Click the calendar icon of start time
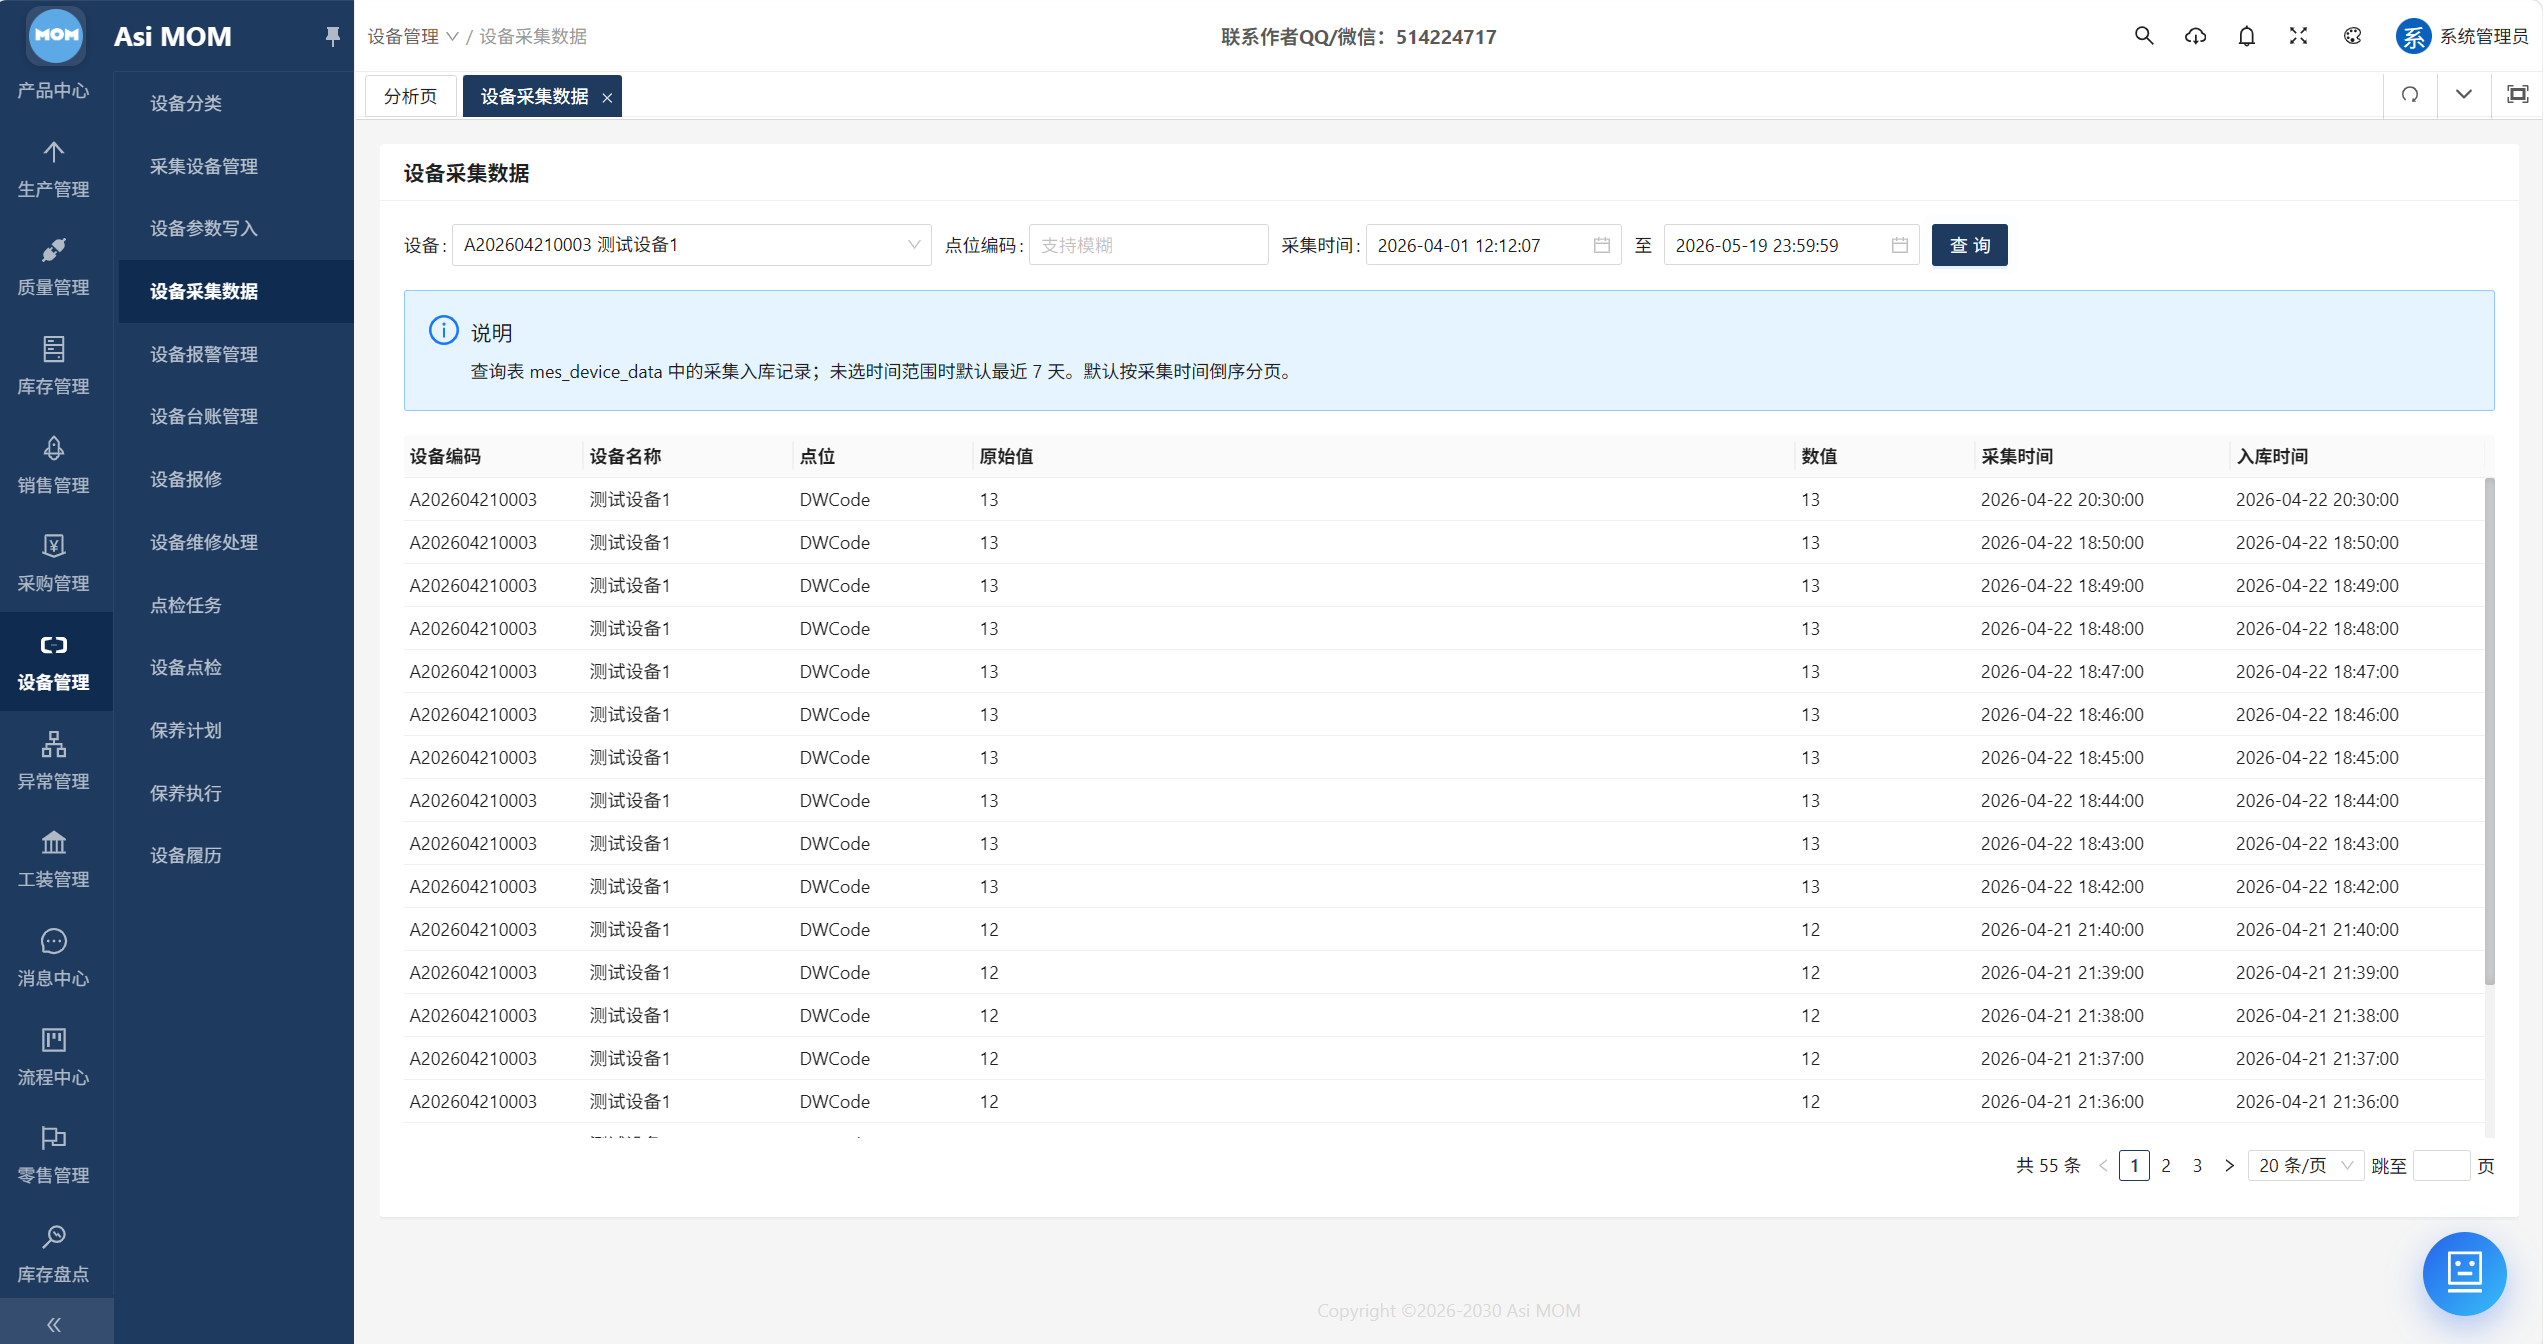 [1602, 245]
